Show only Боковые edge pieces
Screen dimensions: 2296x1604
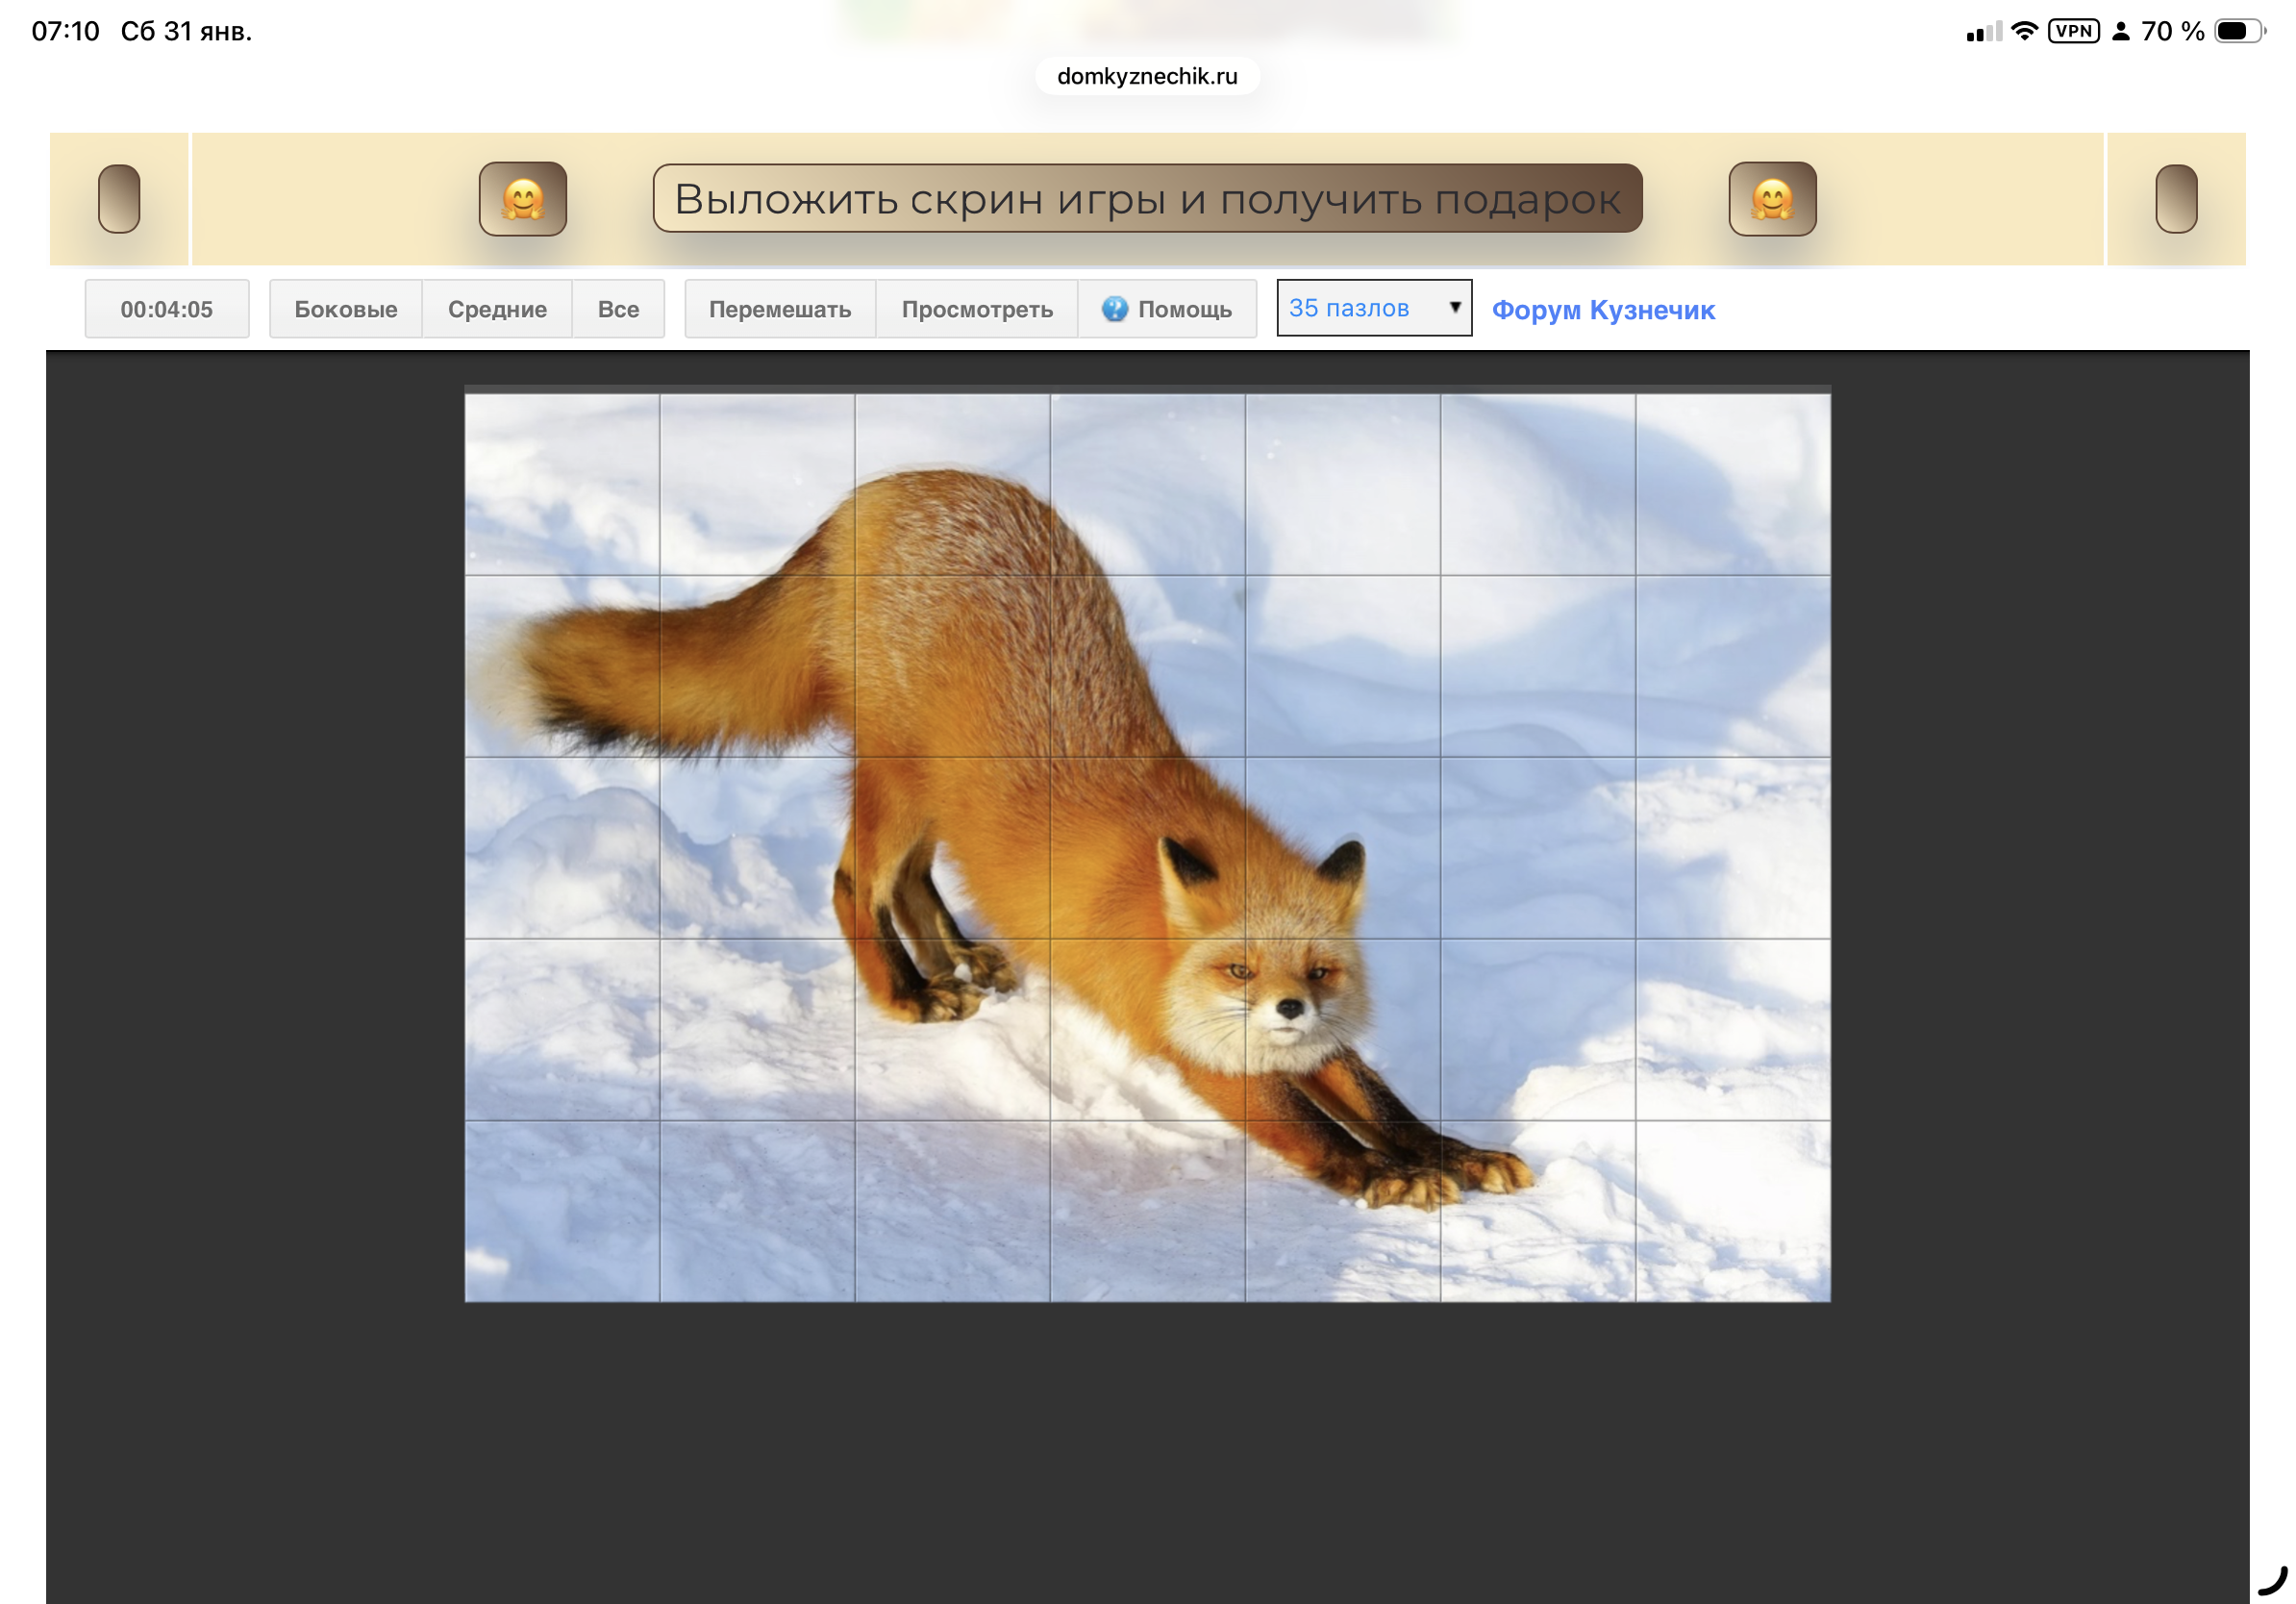pyautogui.click(x=345, y=309)
